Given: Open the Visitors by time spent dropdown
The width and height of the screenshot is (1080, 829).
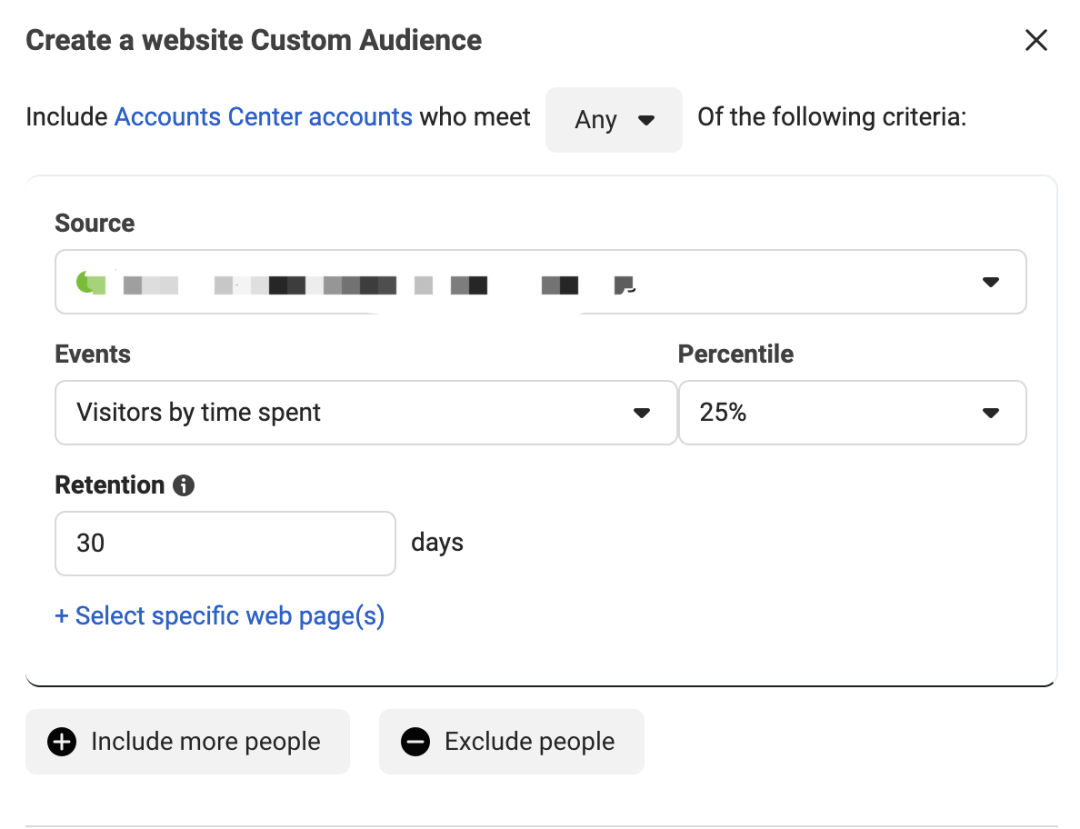Looking at the screenshot, I should pos(365,412).
